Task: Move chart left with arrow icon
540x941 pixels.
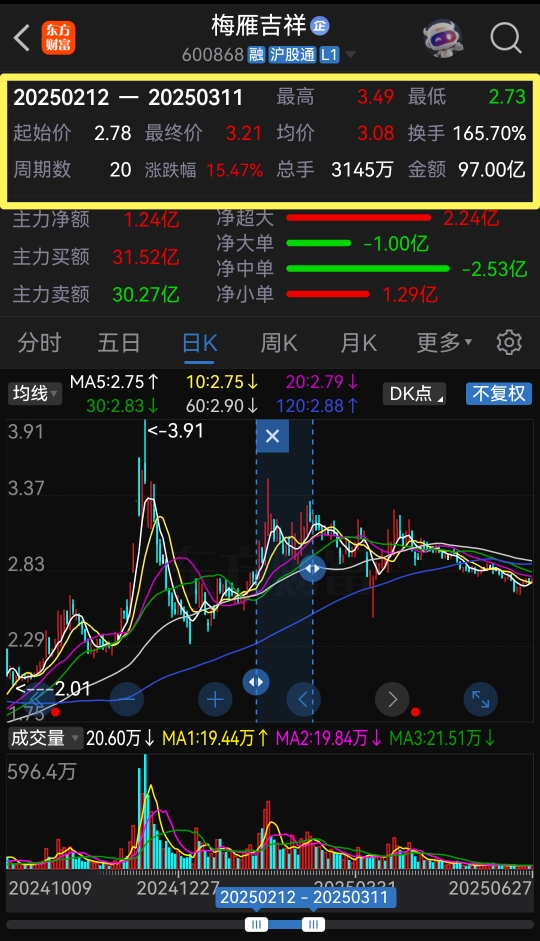Action: 304,699
